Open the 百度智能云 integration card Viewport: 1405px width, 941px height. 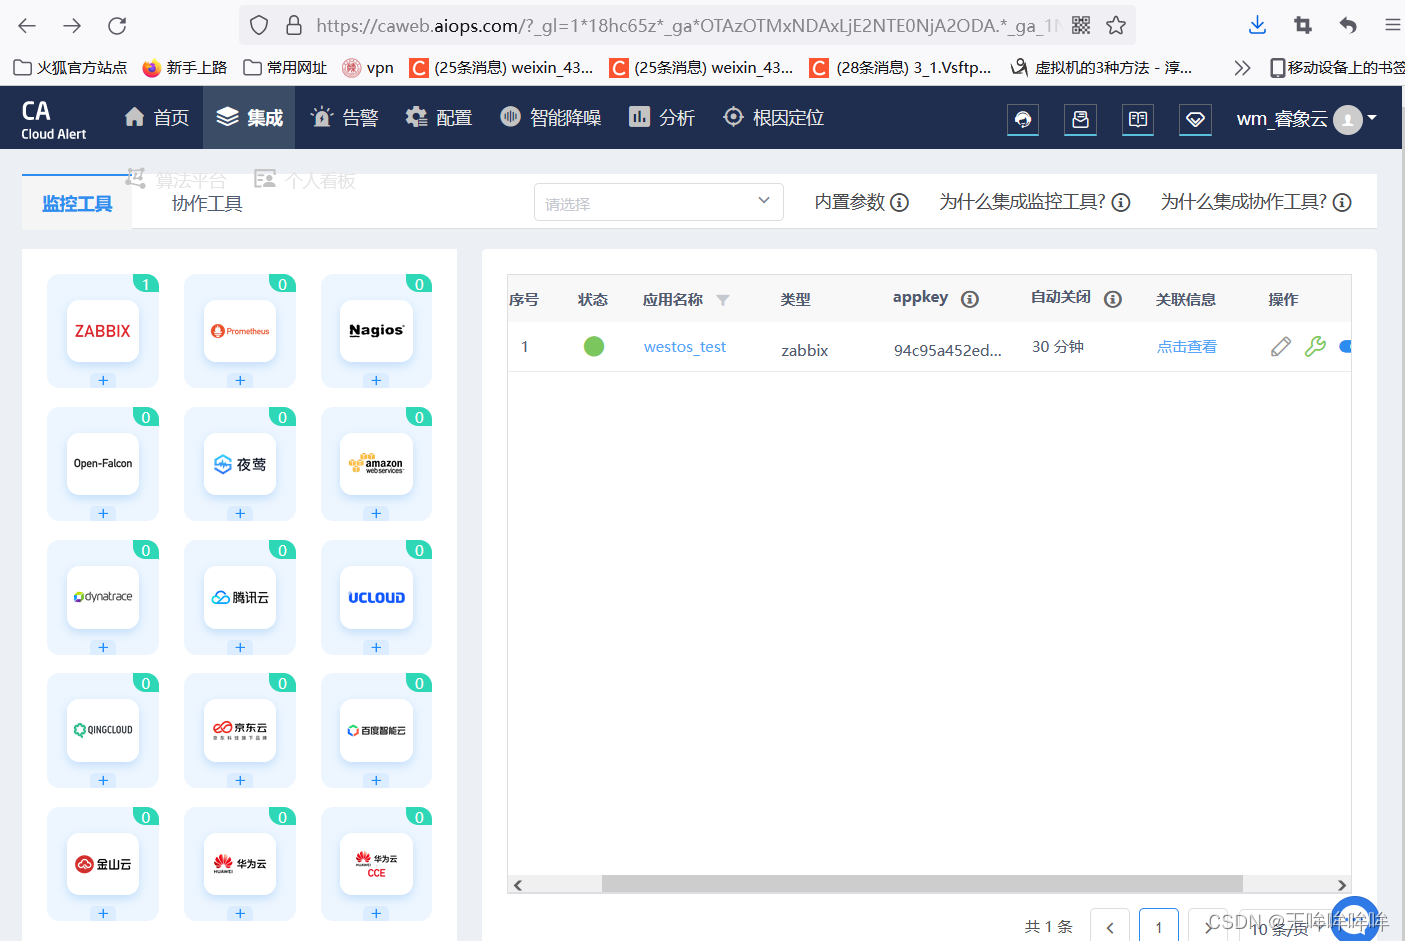(x=376, y=730)
